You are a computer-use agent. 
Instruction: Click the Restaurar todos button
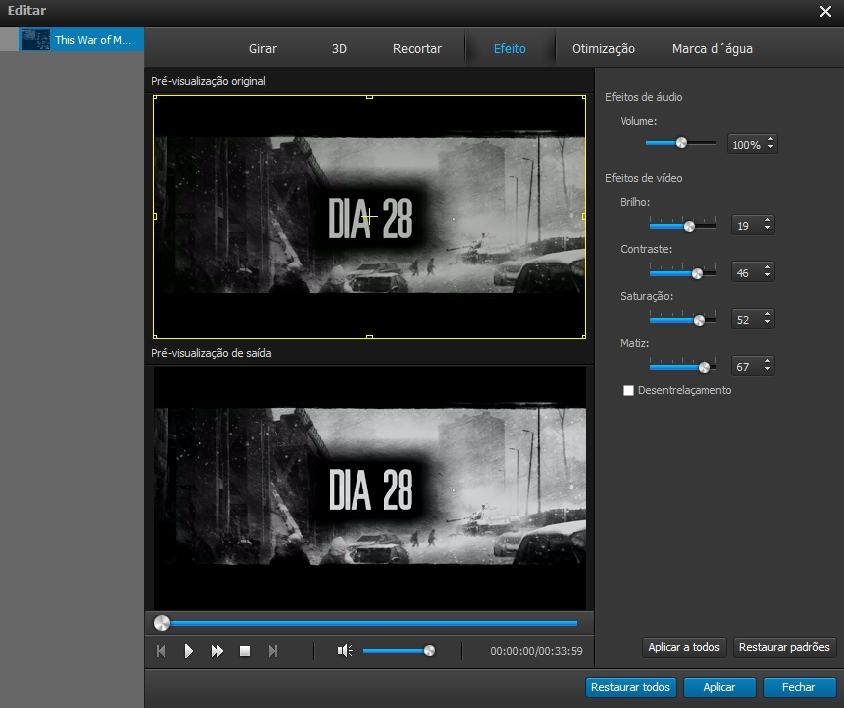(x=630, y=687)
